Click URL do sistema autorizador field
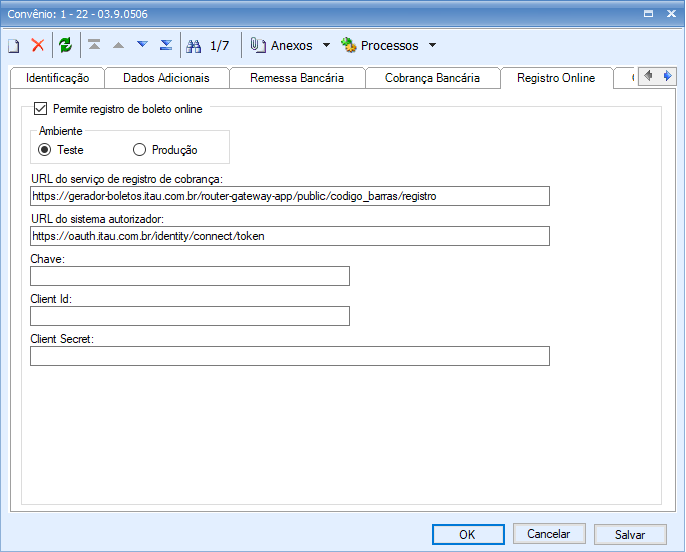Image resolution: width=686 pixels, height=552 pixels. point(290,236)
